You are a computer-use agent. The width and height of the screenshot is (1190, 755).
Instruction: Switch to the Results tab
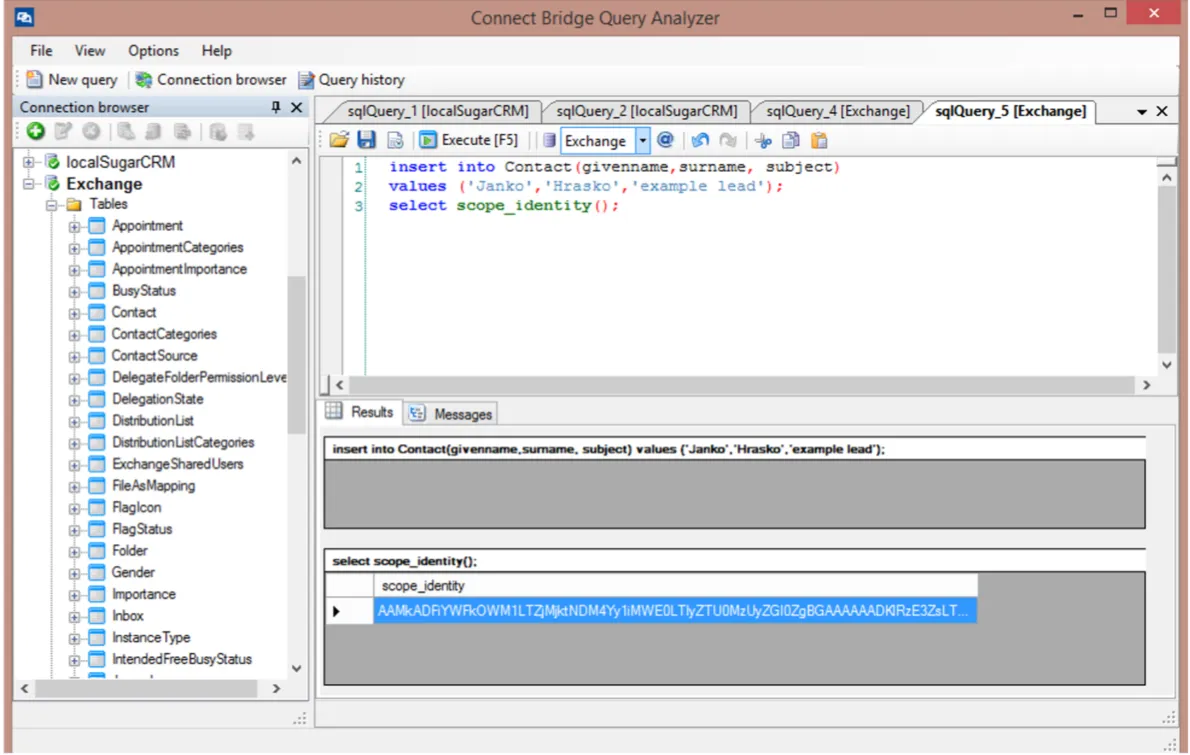[x=360, y=412]
